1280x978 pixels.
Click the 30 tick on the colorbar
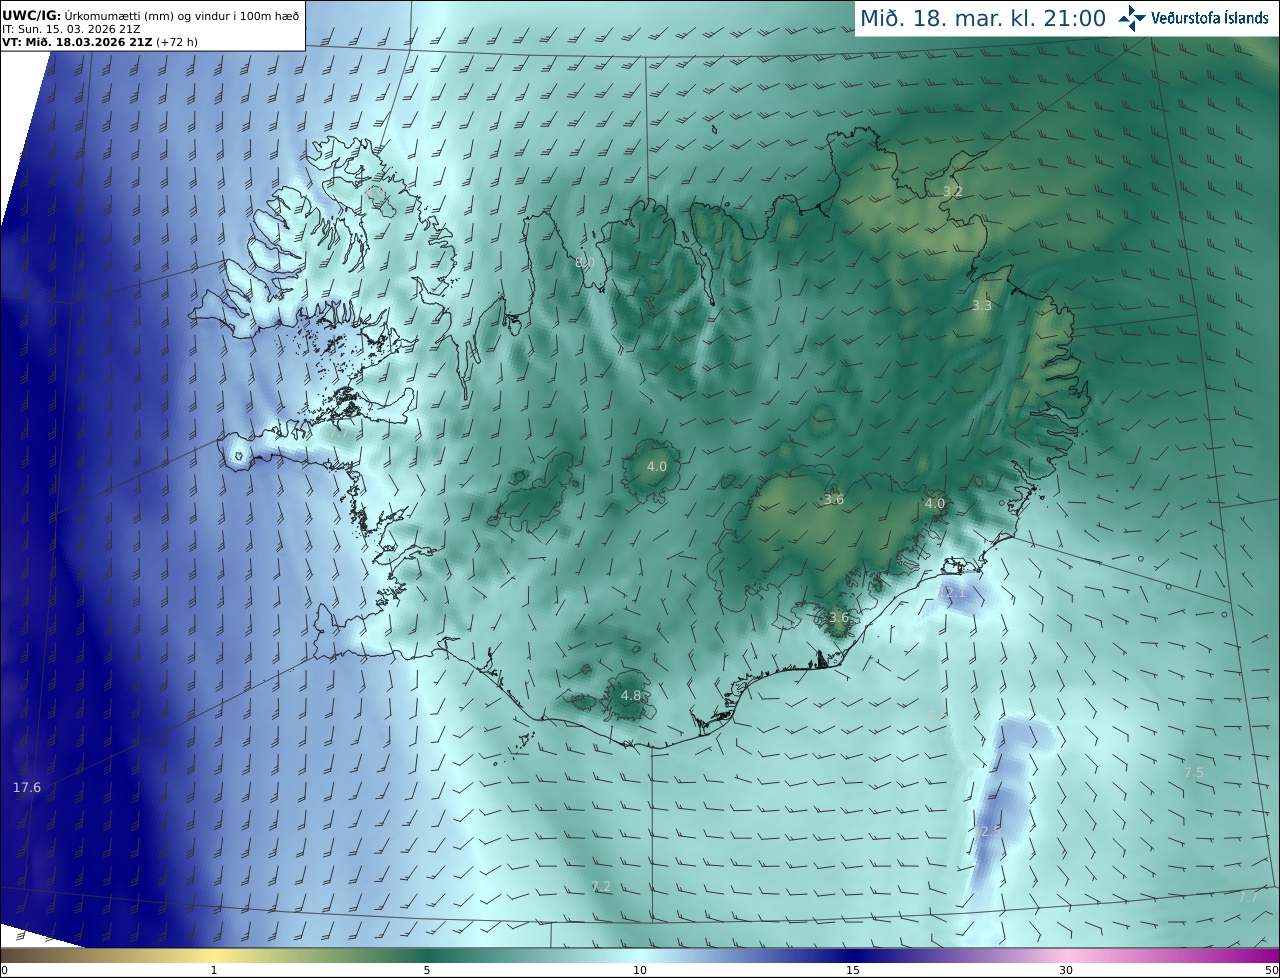(x=1066, y=970)
